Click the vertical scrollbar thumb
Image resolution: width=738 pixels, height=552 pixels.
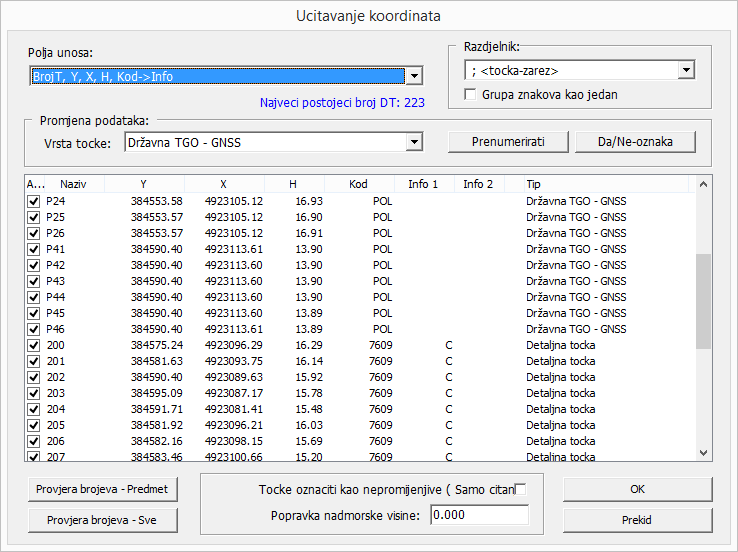coord(704,301)
